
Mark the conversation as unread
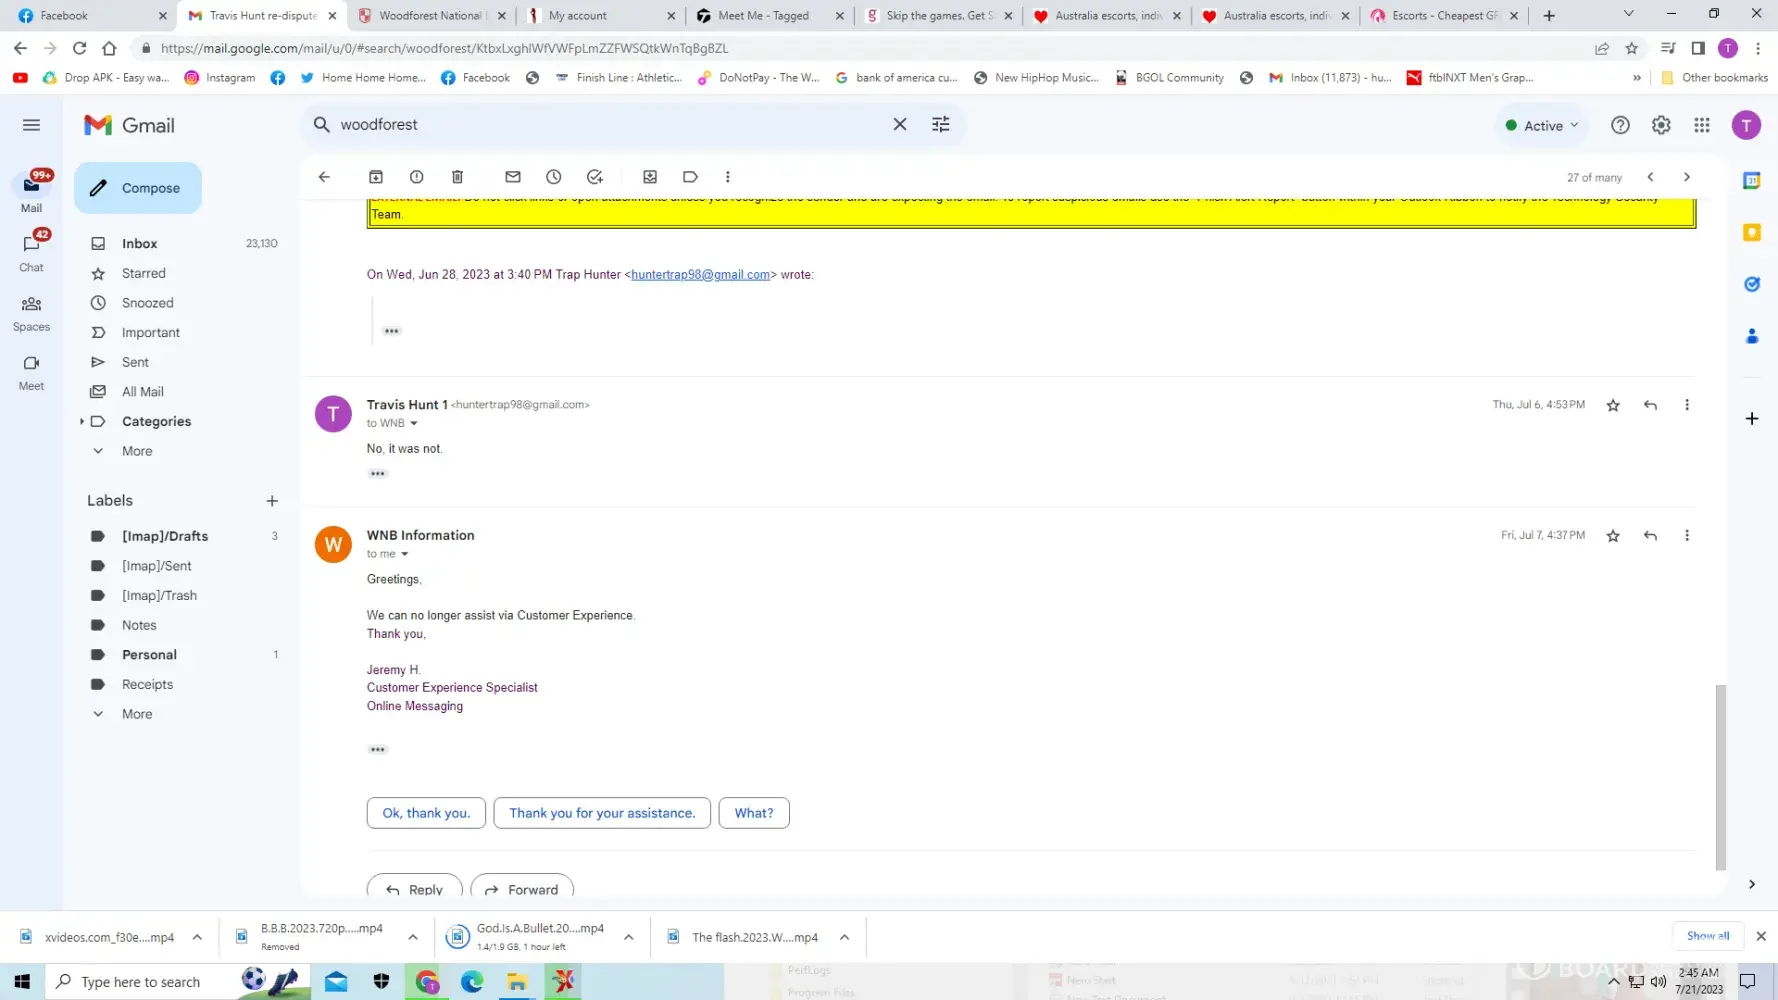coord(513,177)
